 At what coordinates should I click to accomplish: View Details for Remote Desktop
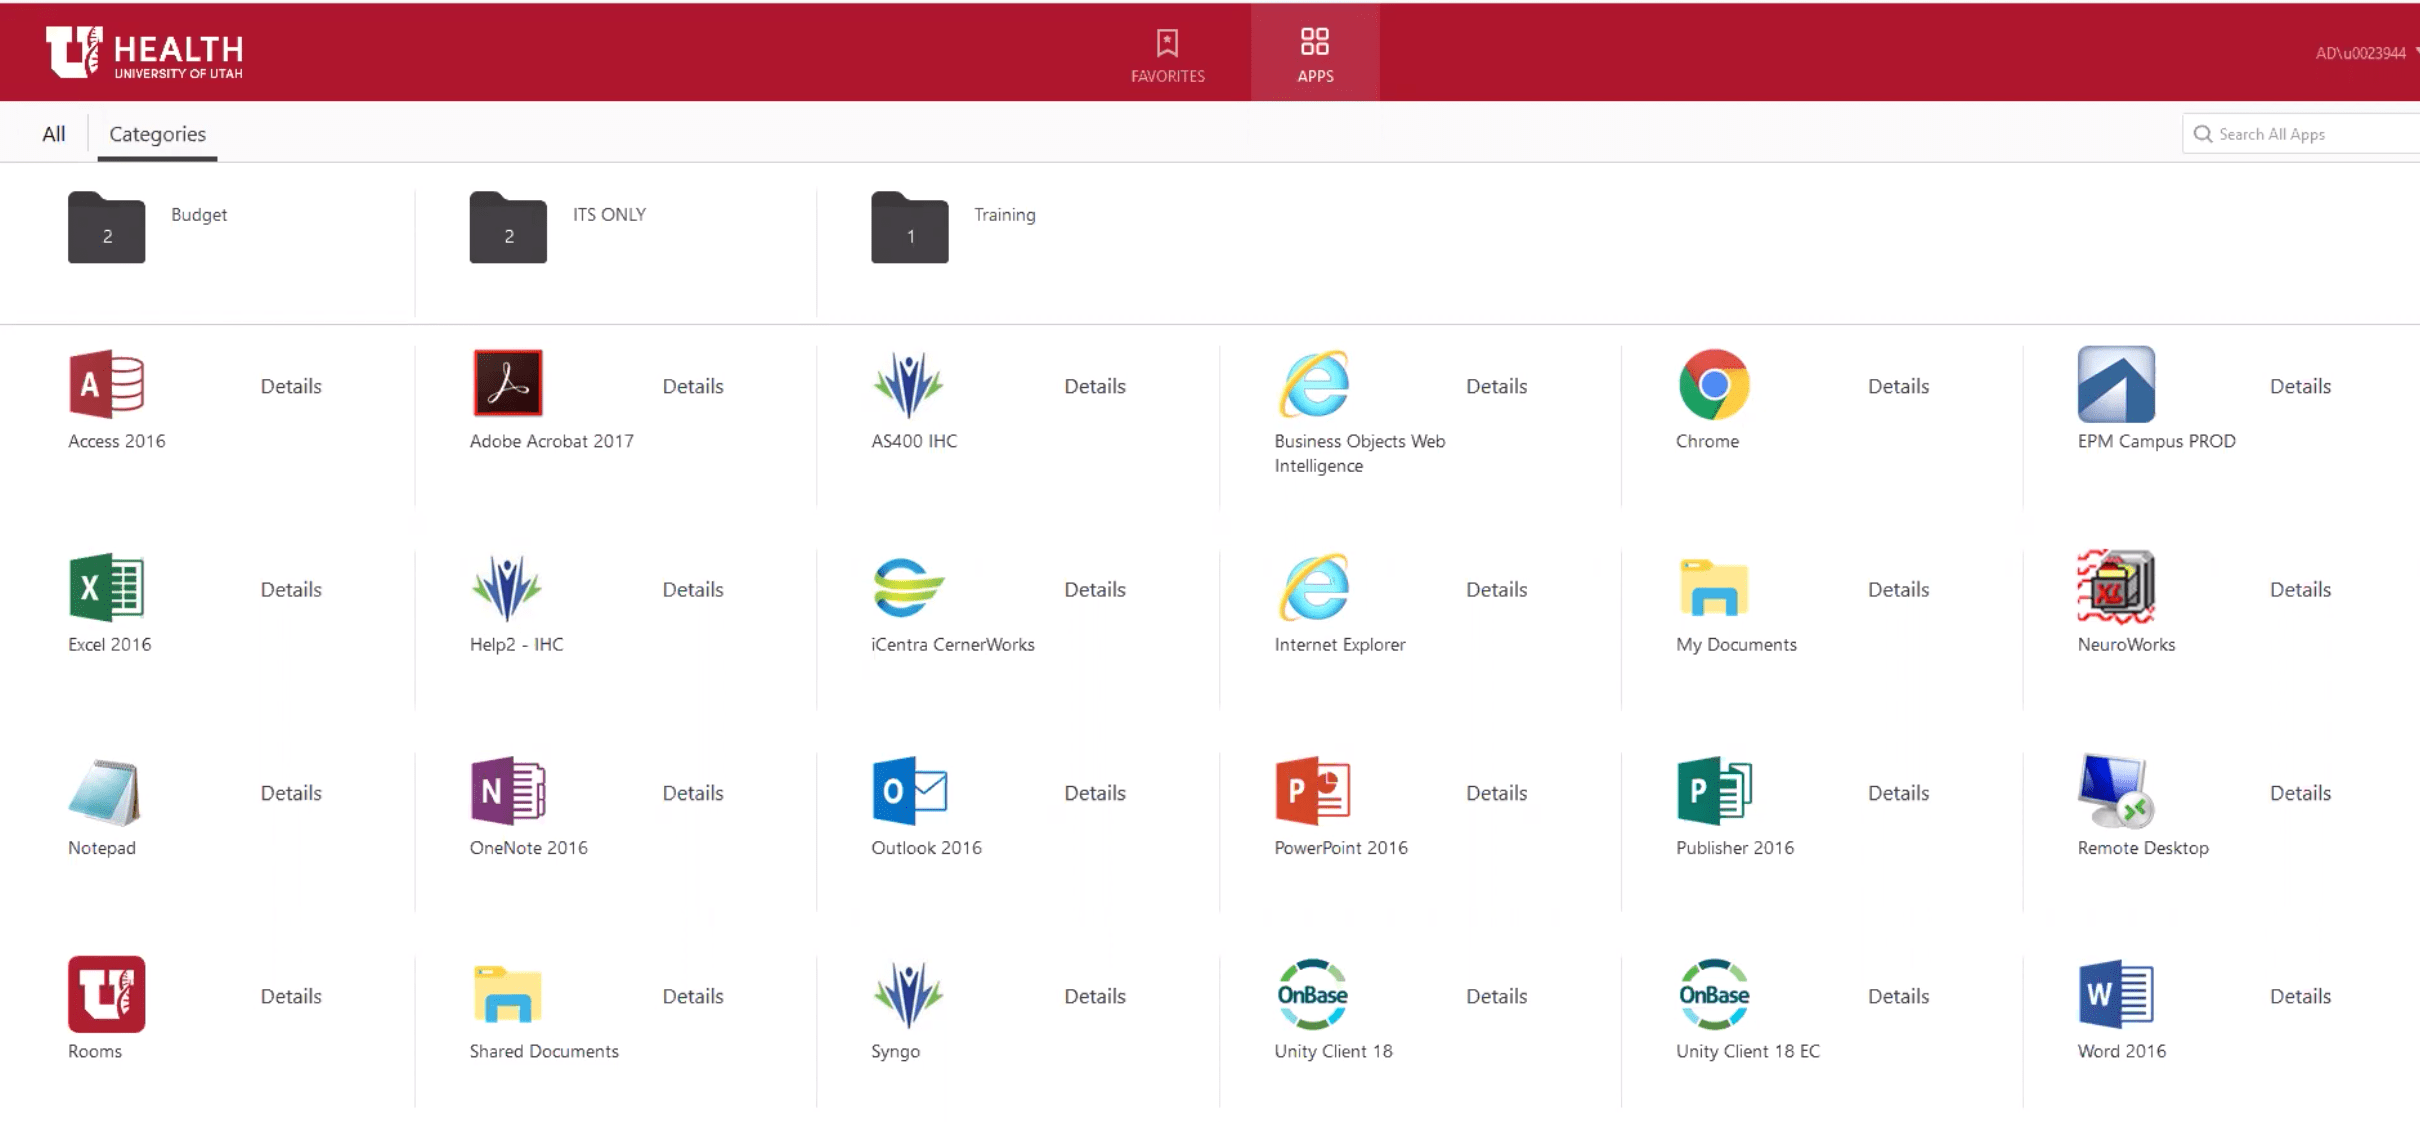(2300, 793)
